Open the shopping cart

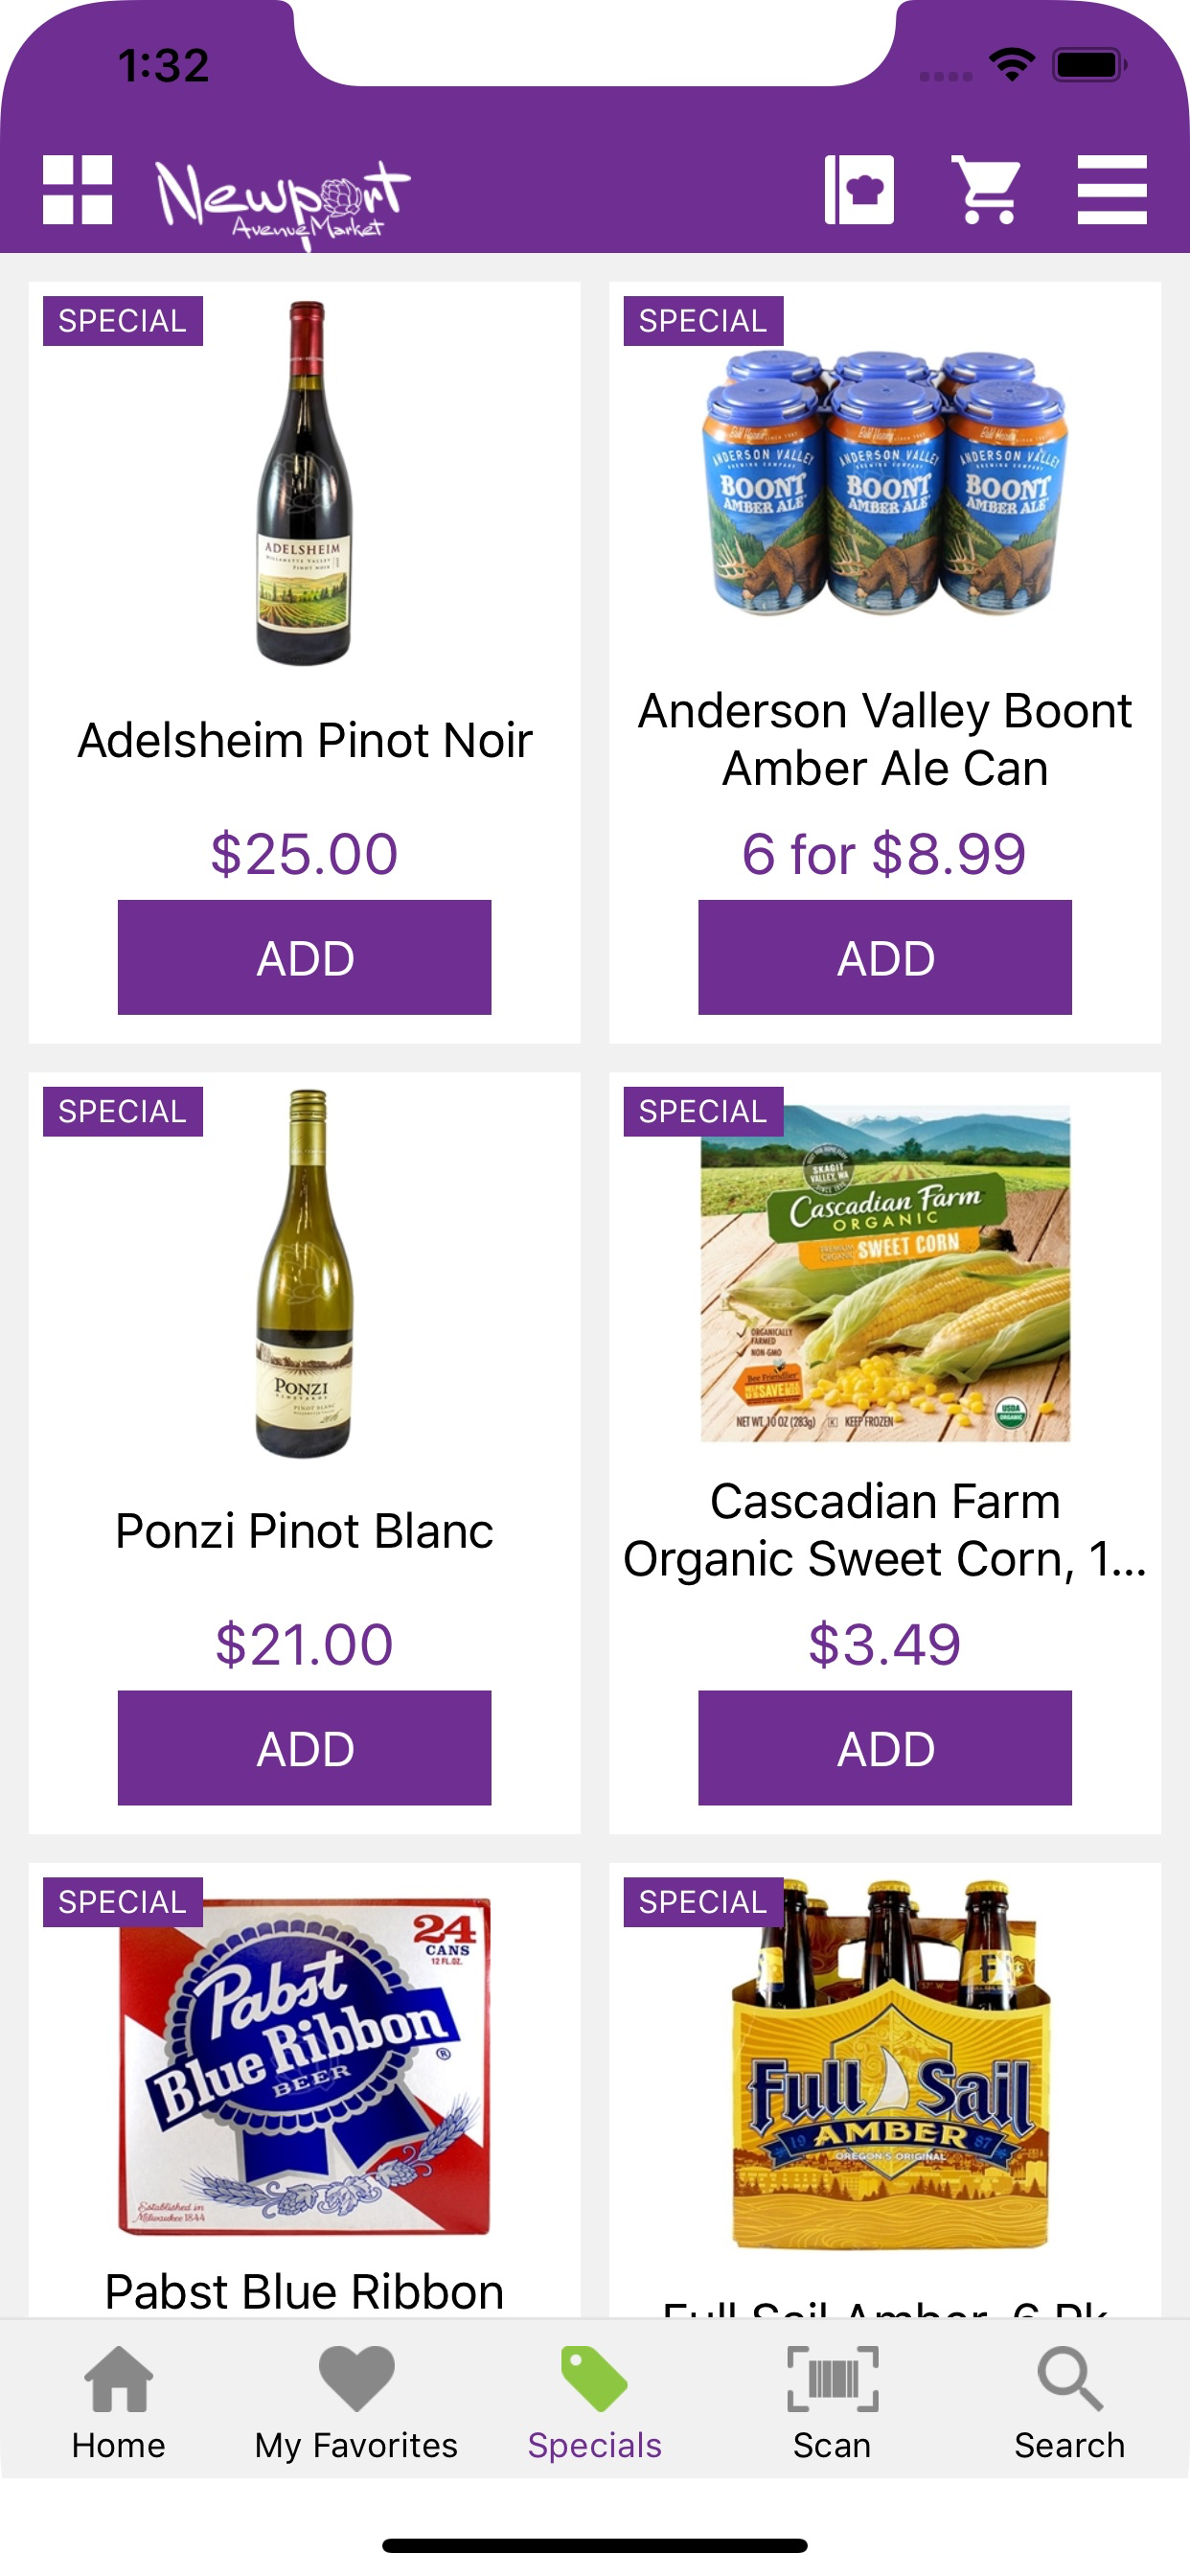pyautogui.click(x=987, y=190)
